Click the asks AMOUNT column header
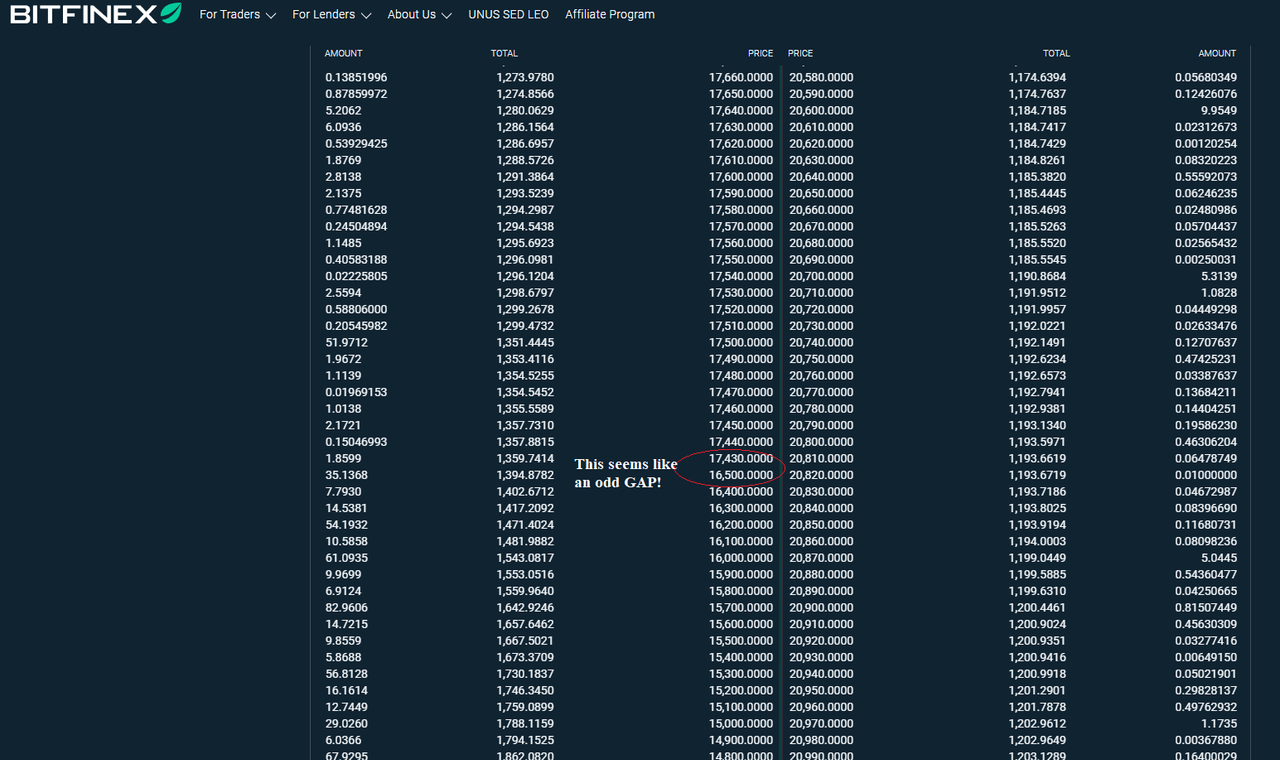Screen dimensions: 1280x760 click(x=1217, y=53)
